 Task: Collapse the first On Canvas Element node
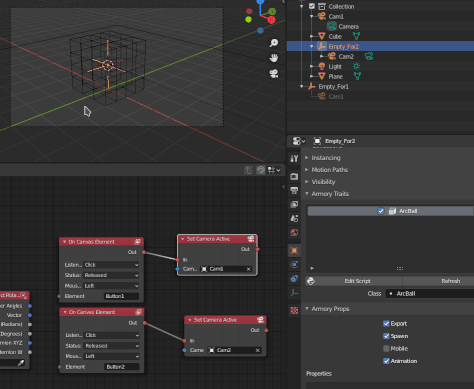[64, 242]
